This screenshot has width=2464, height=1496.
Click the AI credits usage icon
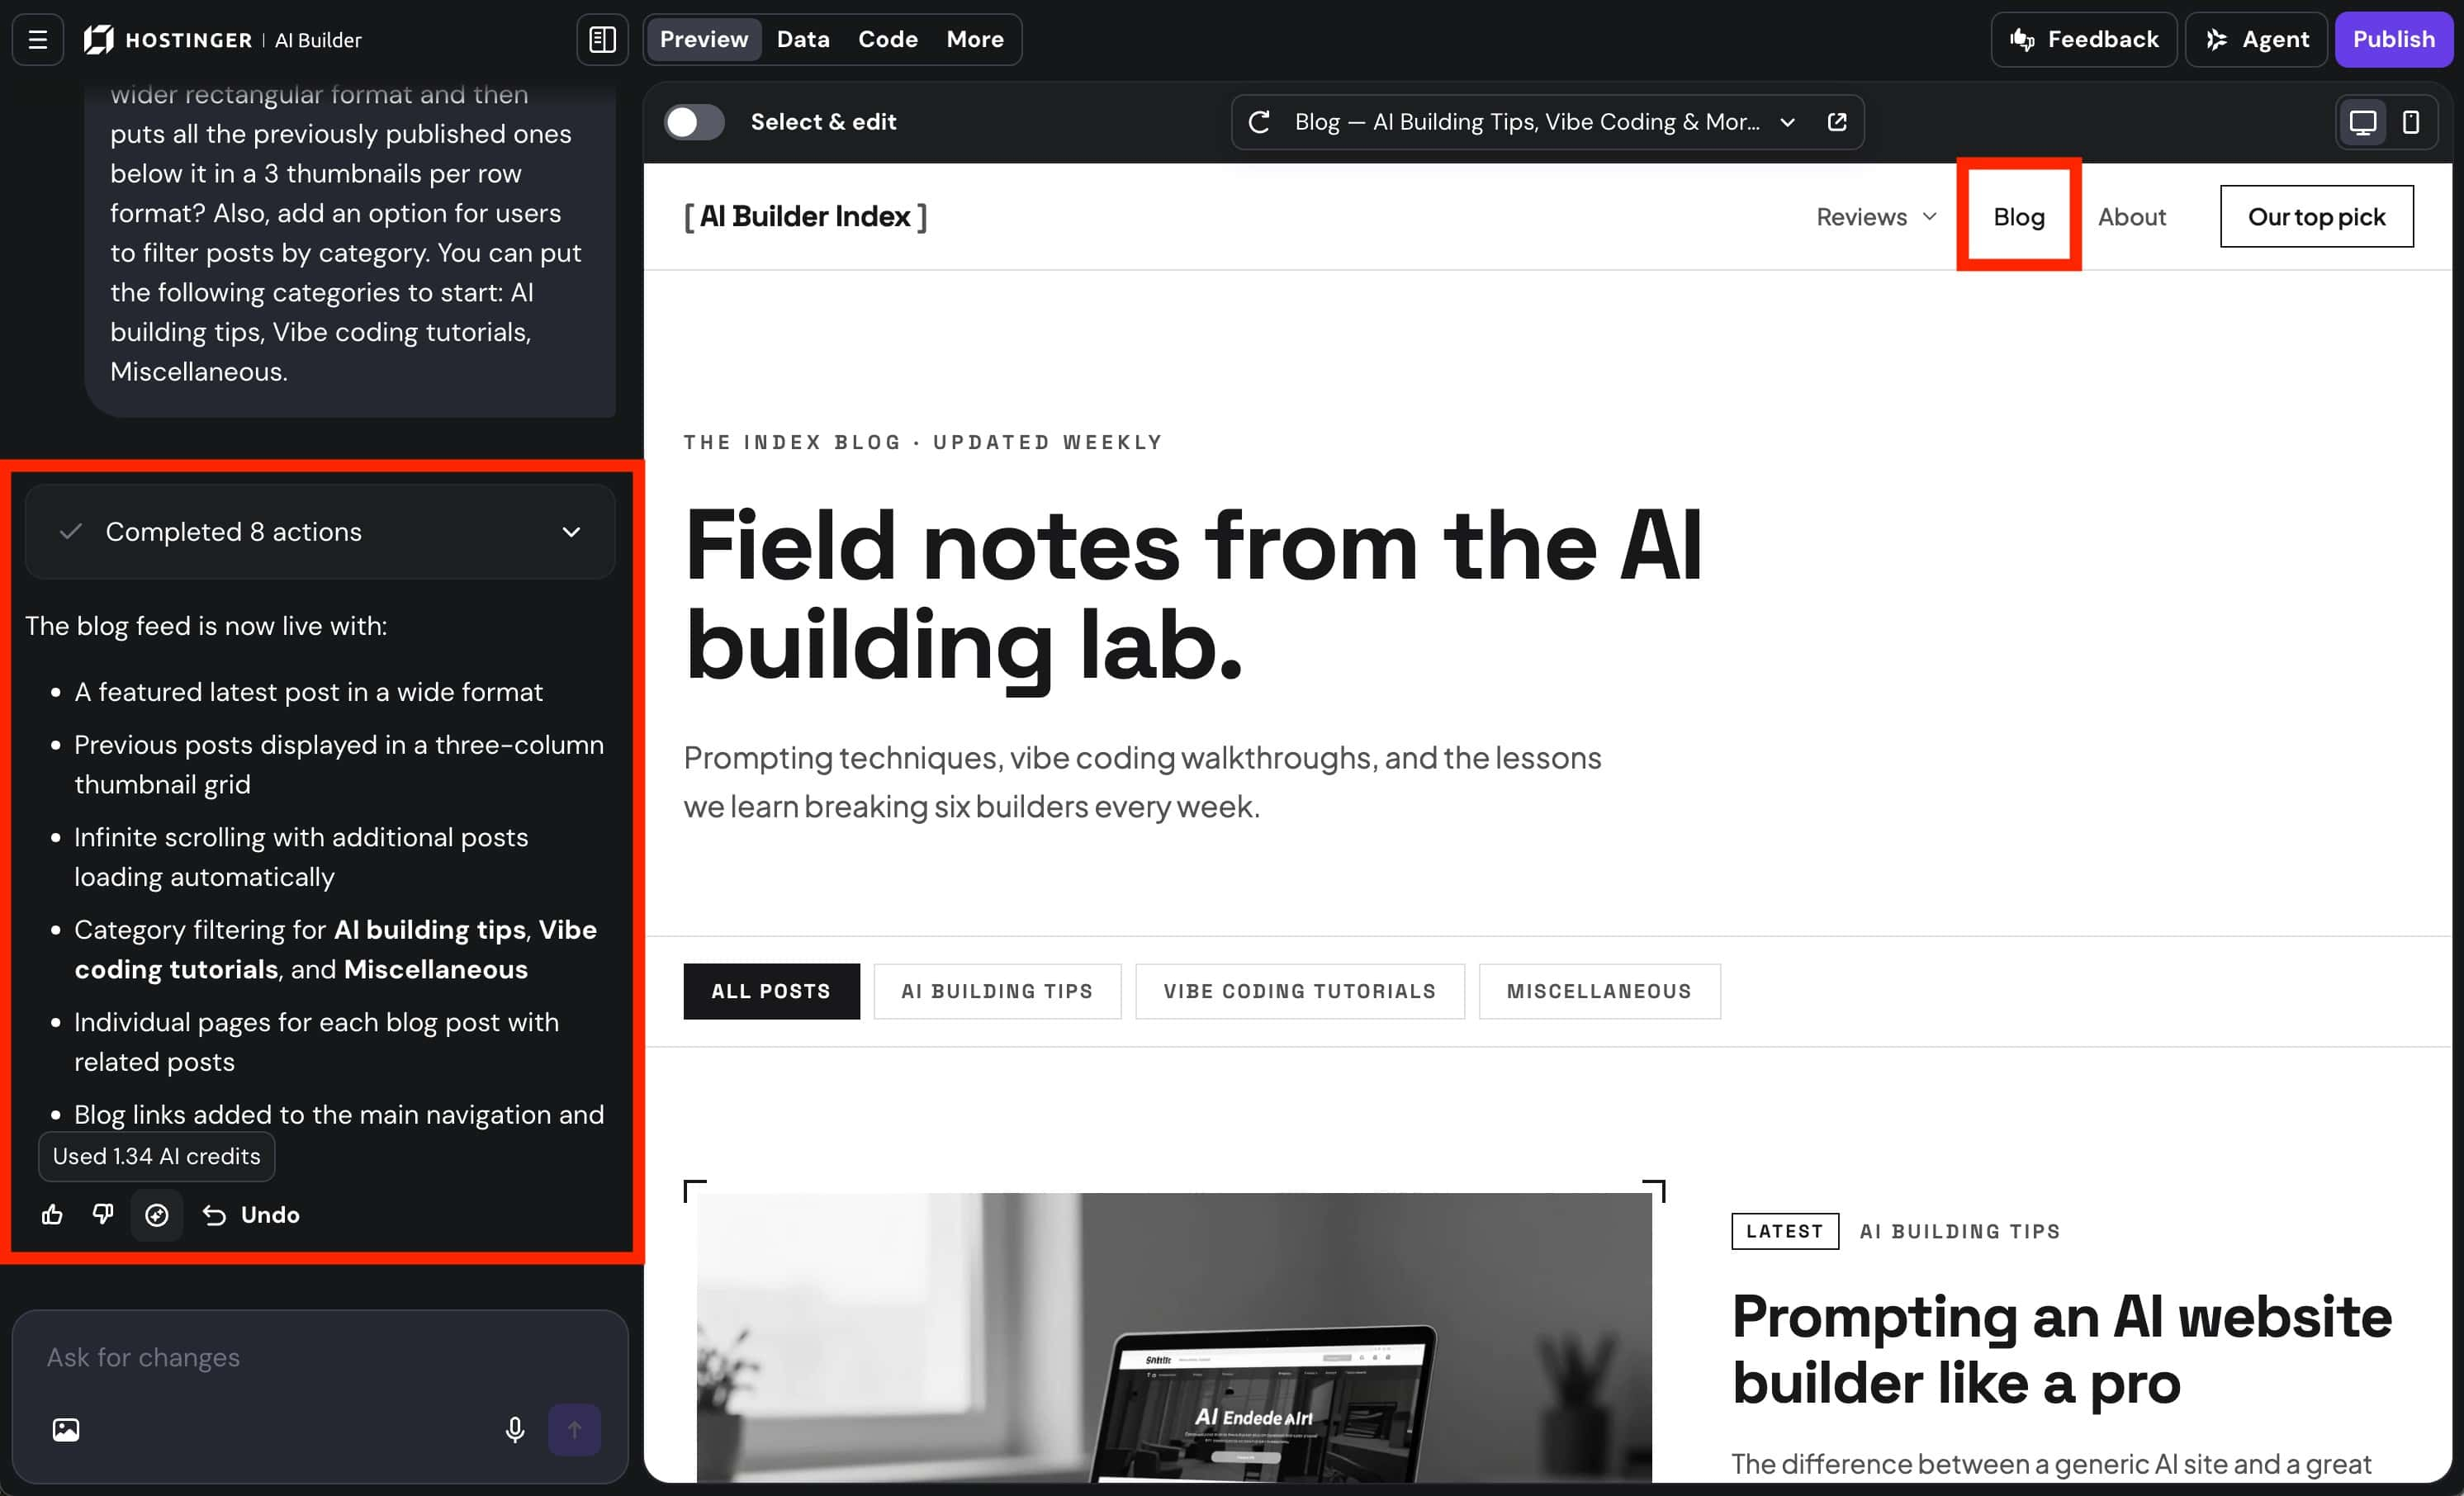(157, 1214)
